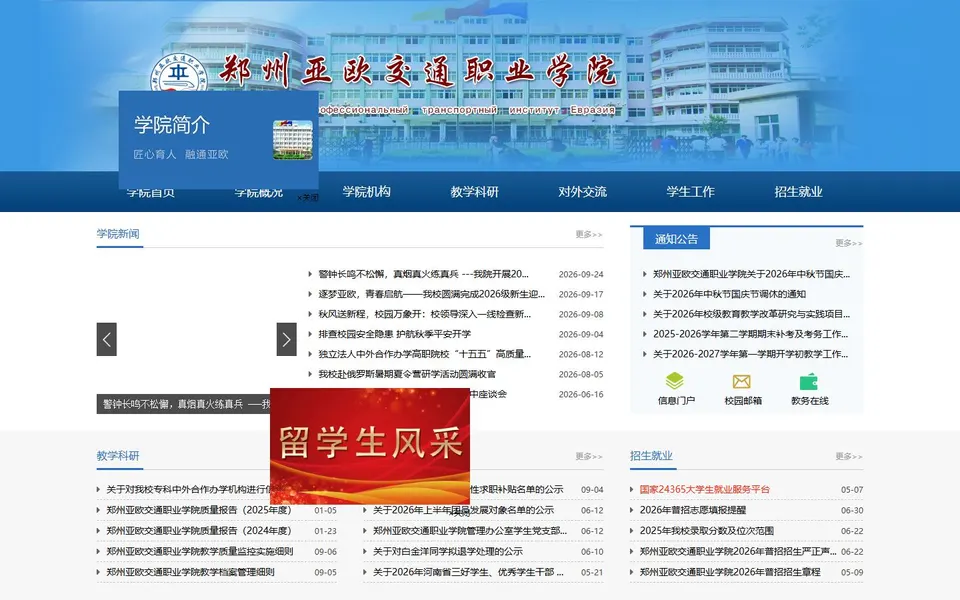
Task: Open the 学院机构 menu
Action: [367, 192]
